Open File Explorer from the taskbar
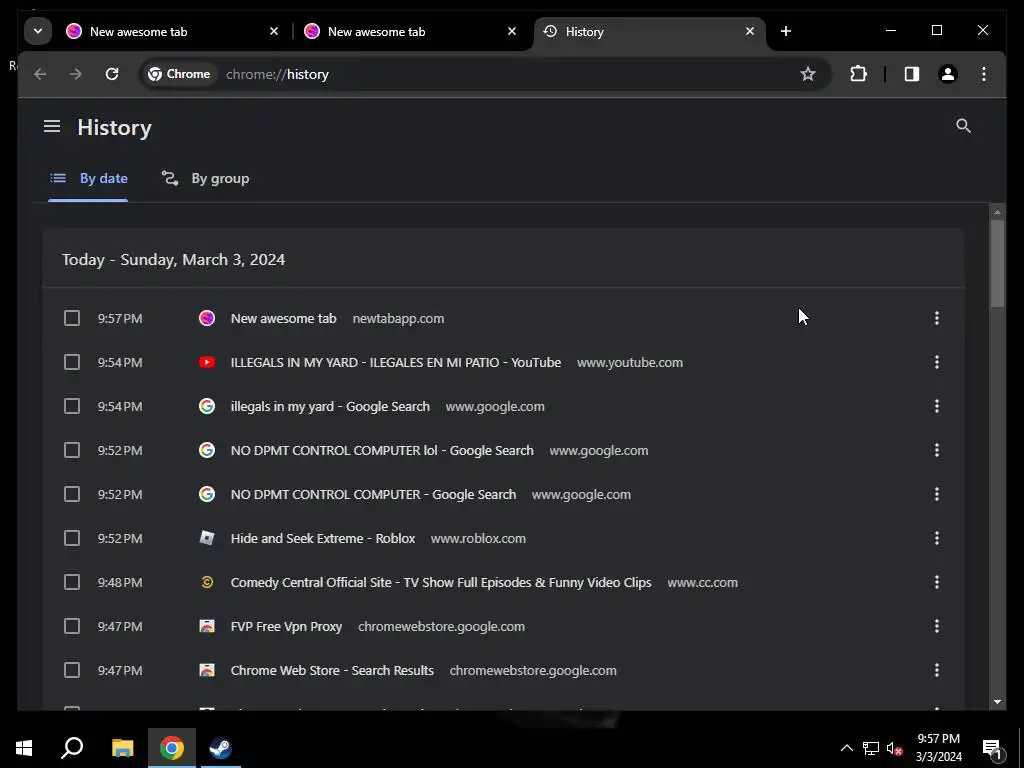 pos(122,748)
